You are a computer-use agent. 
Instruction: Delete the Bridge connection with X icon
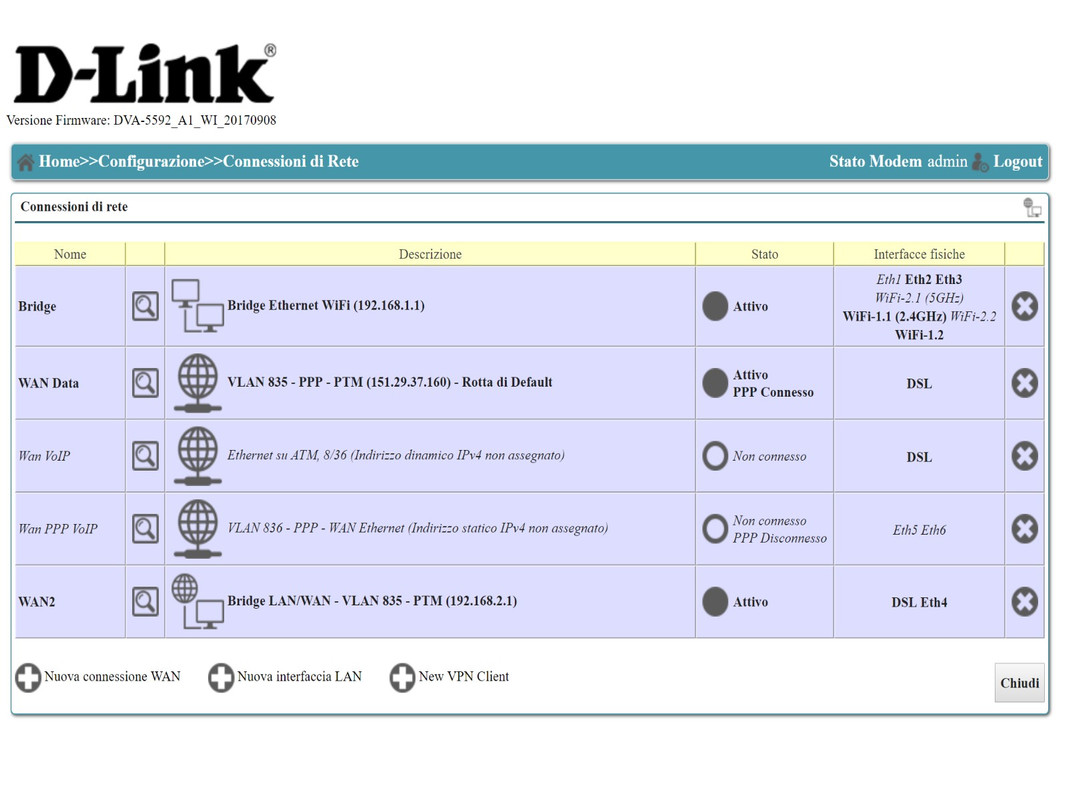[1024, 306]
